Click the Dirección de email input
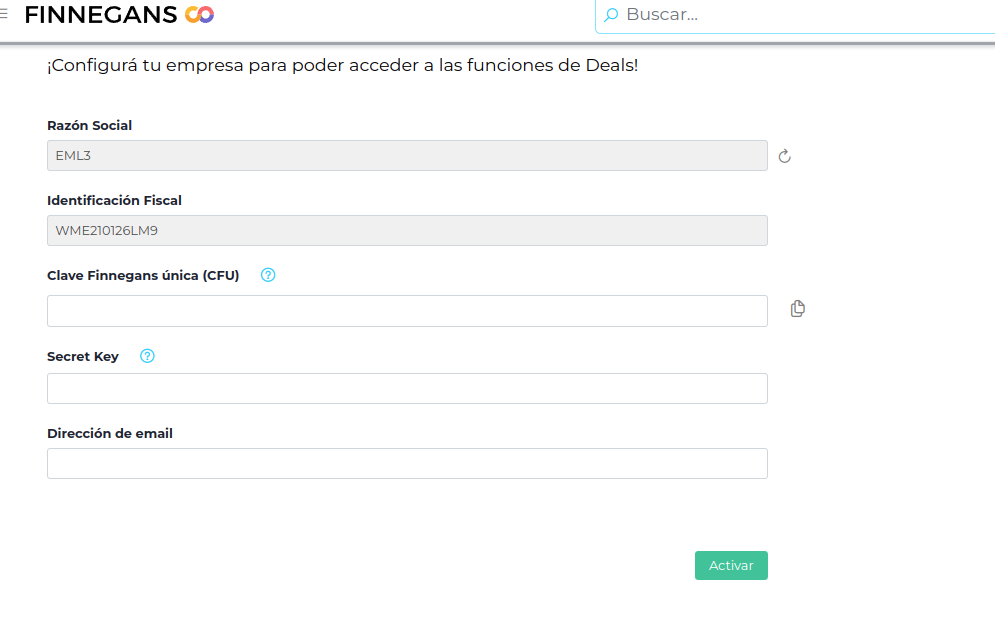The width and height of the screenshot is (995, 633). point(407,464)
